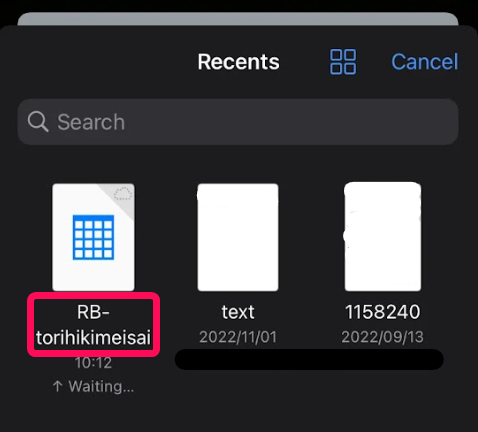The image size is (478, 432).
Task: Open the RB-torihikimeisai spreadsheet thumbnail
Action: click(x=93, y=237)
